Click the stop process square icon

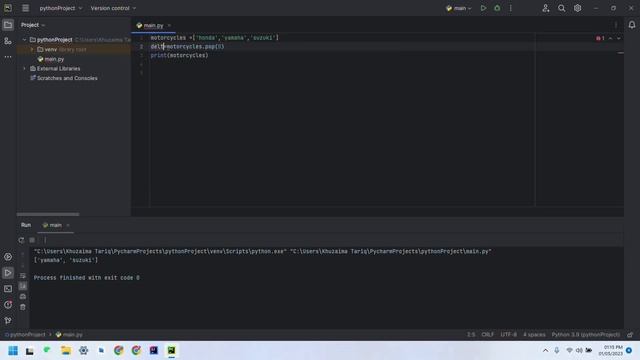[x=32, y=240]
